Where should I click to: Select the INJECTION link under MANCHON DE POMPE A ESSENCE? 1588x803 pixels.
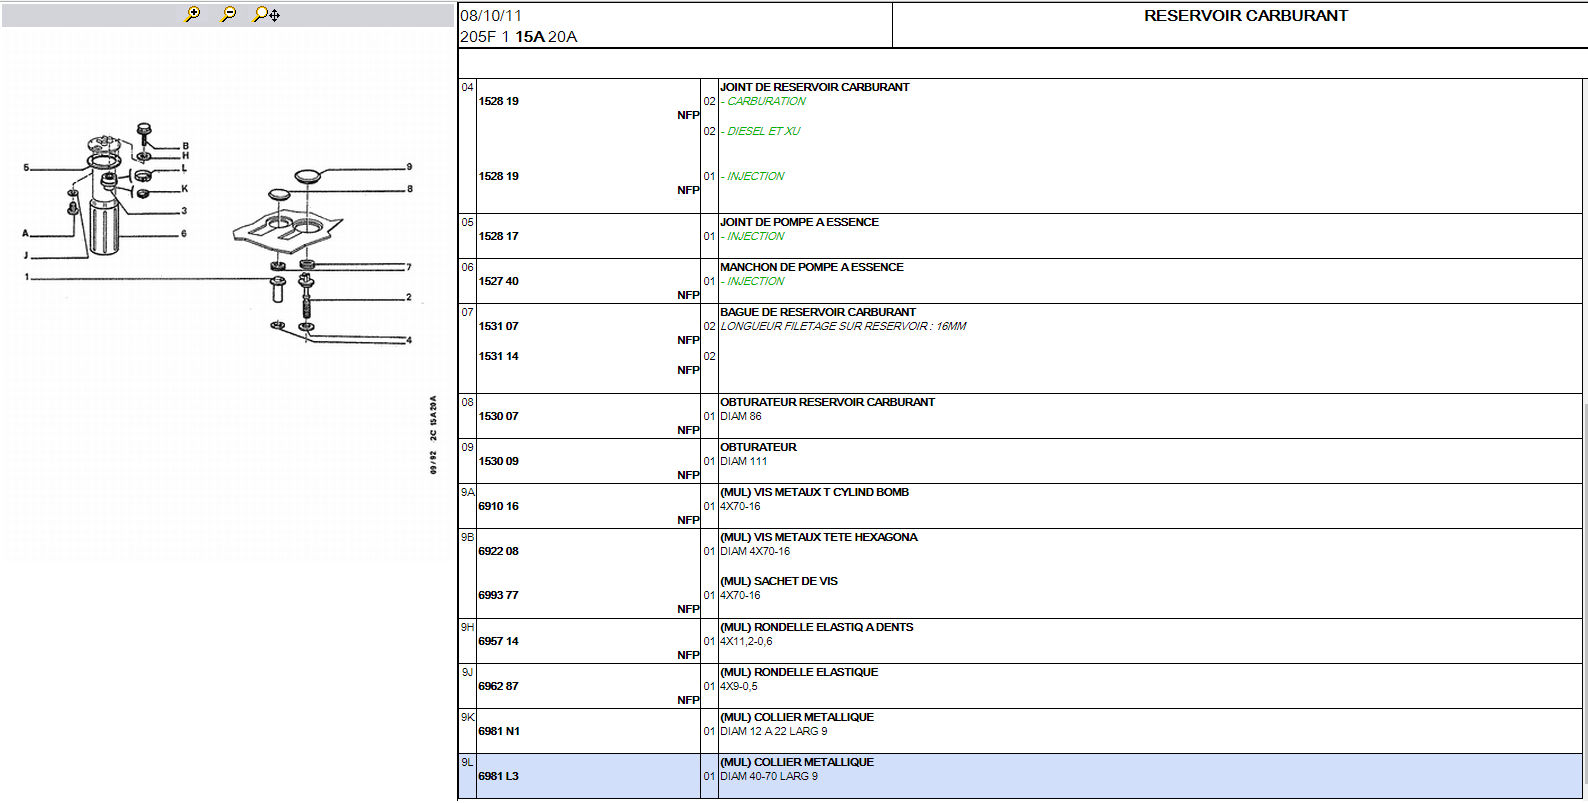[x=755, y=282]
